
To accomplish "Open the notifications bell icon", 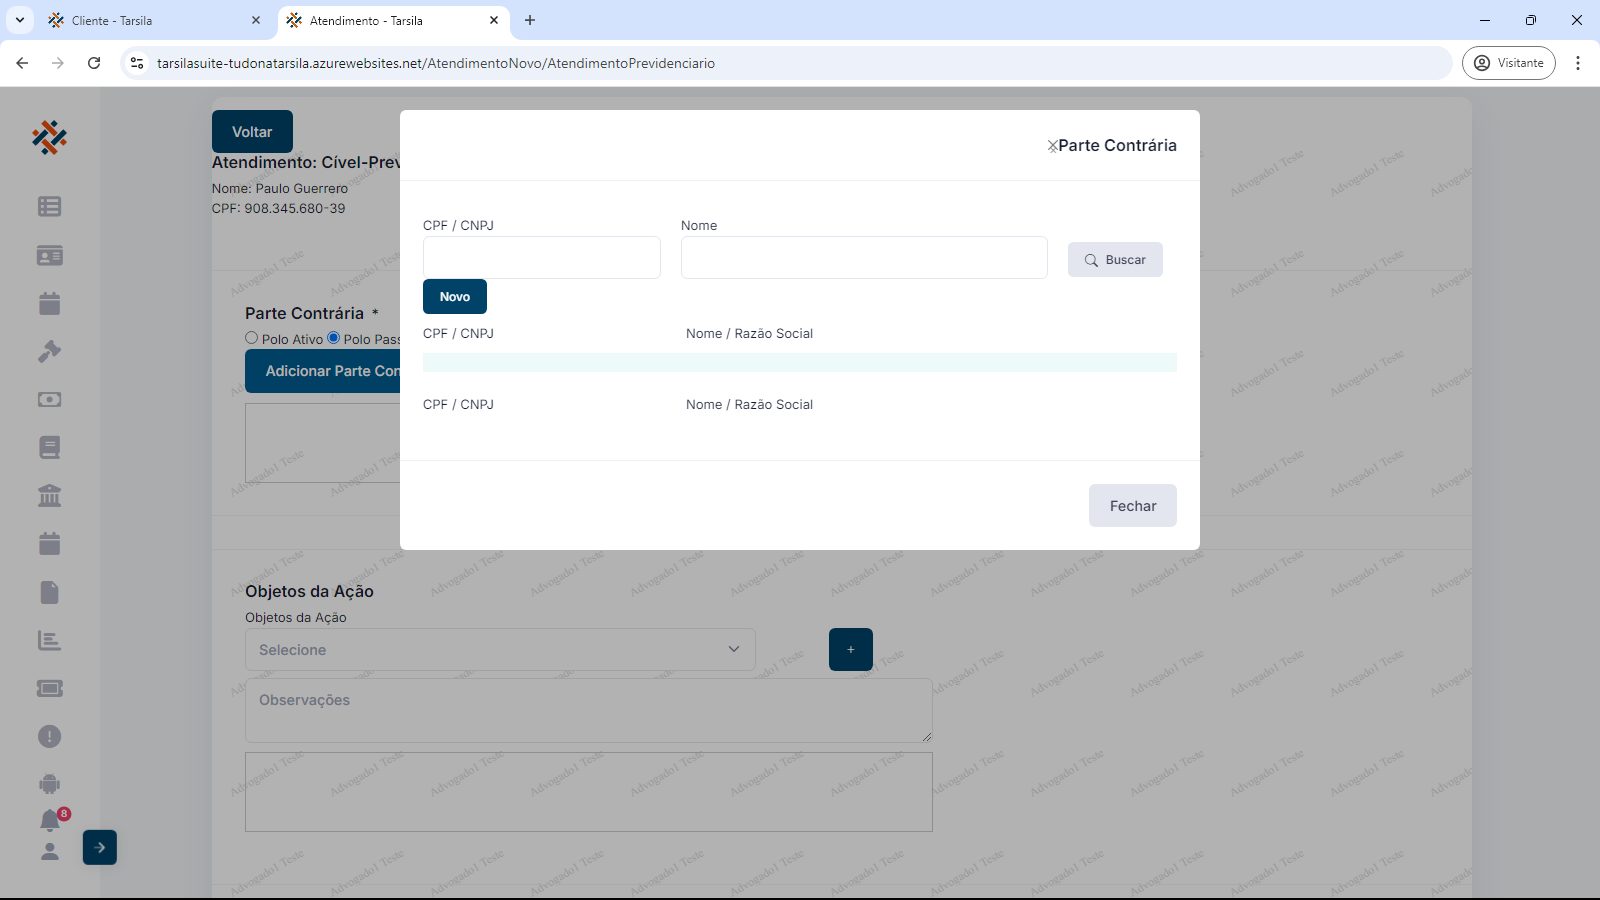I will coord(50,821).
